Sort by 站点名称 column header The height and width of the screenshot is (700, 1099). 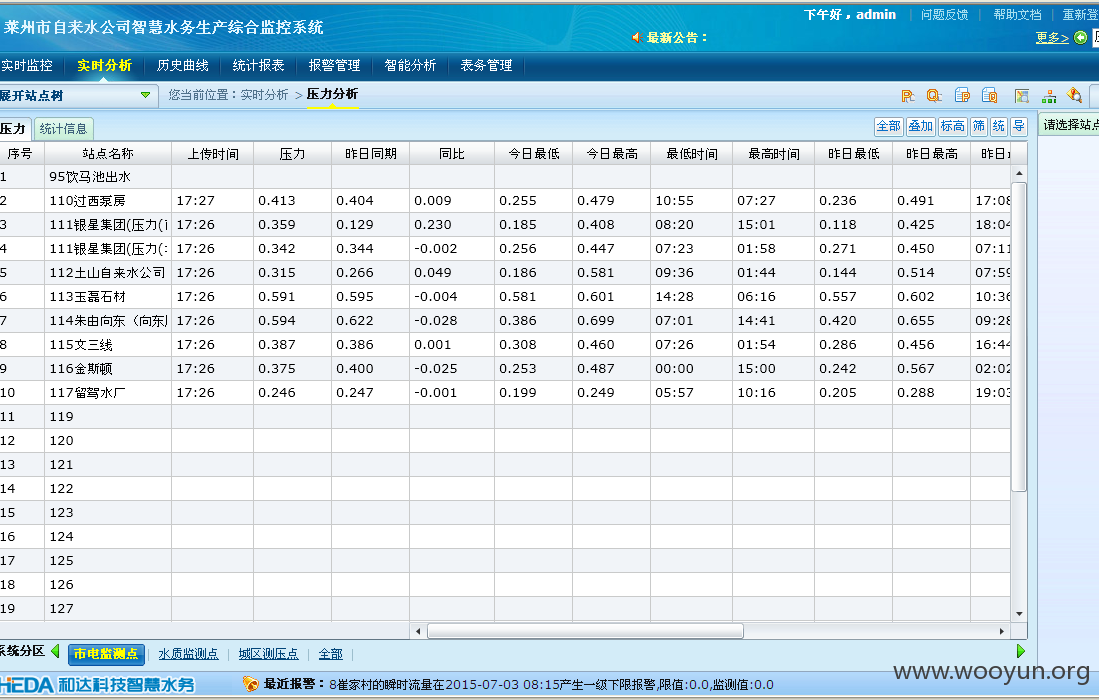[x=108, y=153]
